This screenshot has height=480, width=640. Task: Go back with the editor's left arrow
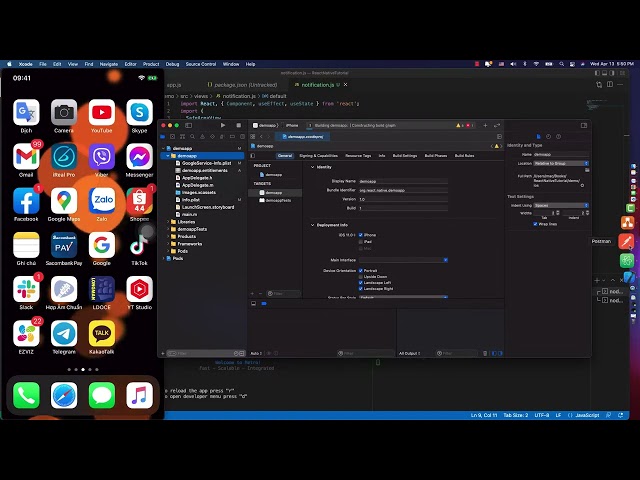tap(262, 136)
